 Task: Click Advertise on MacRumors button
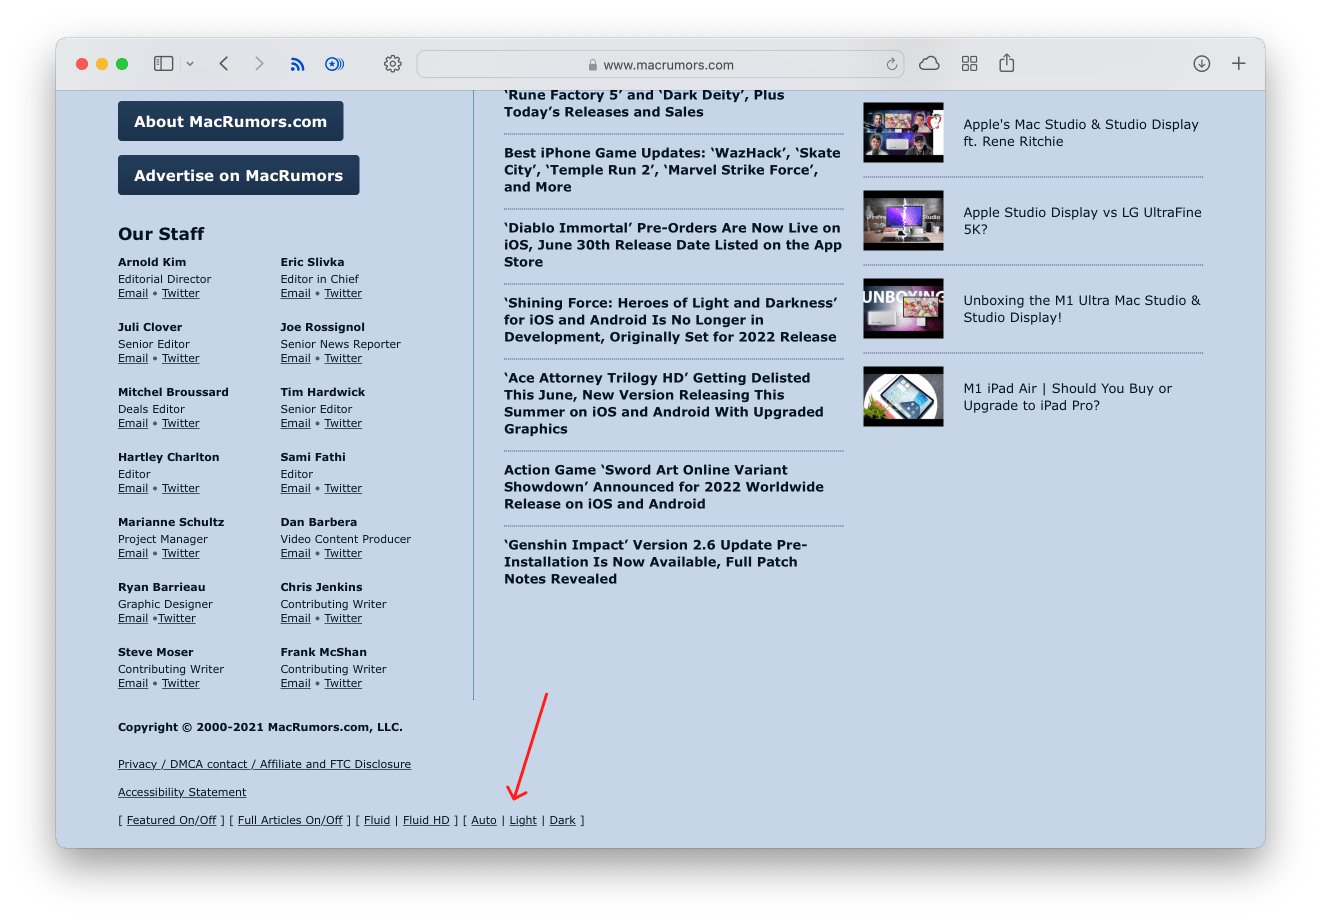239,175
